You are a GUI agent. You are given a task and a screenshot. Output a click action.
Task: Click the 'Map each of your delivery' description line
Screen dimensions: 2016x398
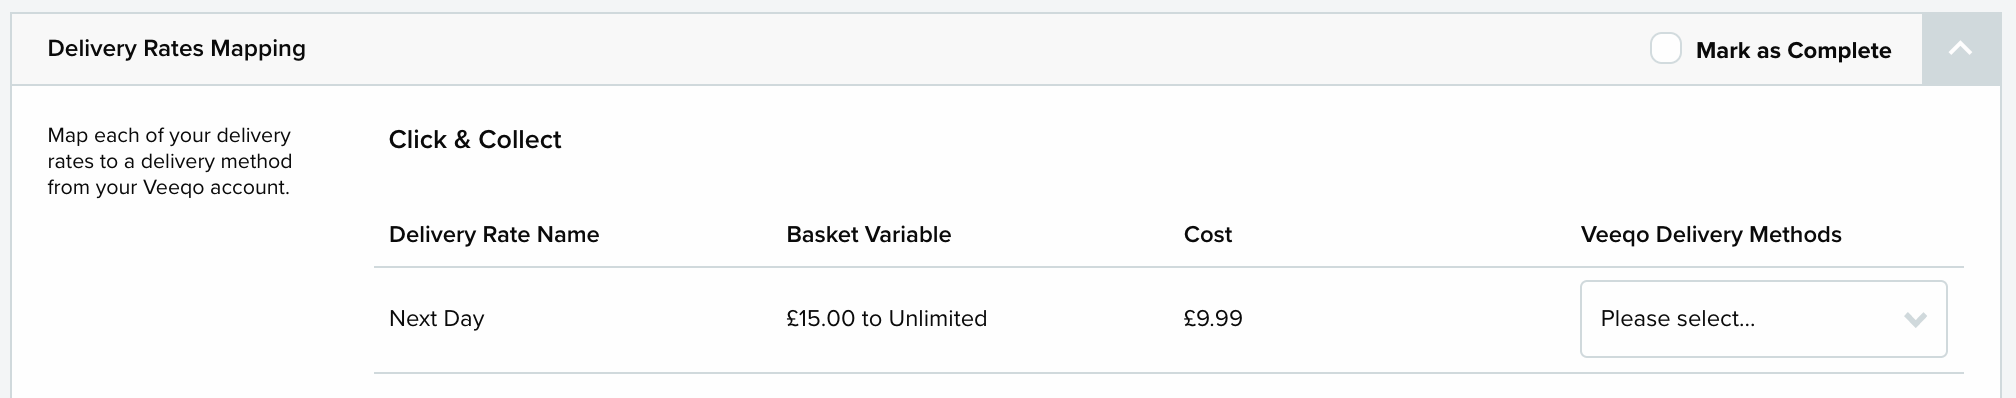pyautogui.click(x=169, y=135)
